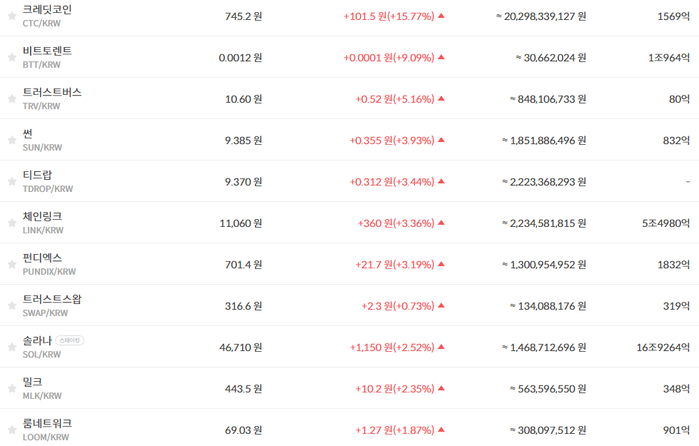The image size is (699, 446).
Task: Click 솔라나 price 46,710 원
Action: click(240, 347)
